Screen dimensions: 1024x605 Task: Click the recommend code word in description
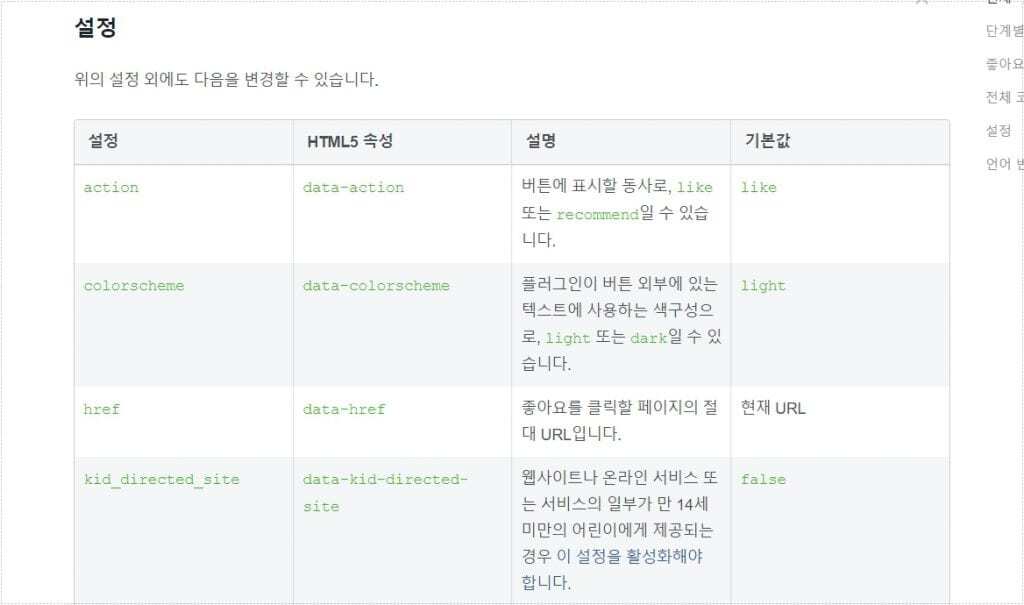[x=597, y=214]
